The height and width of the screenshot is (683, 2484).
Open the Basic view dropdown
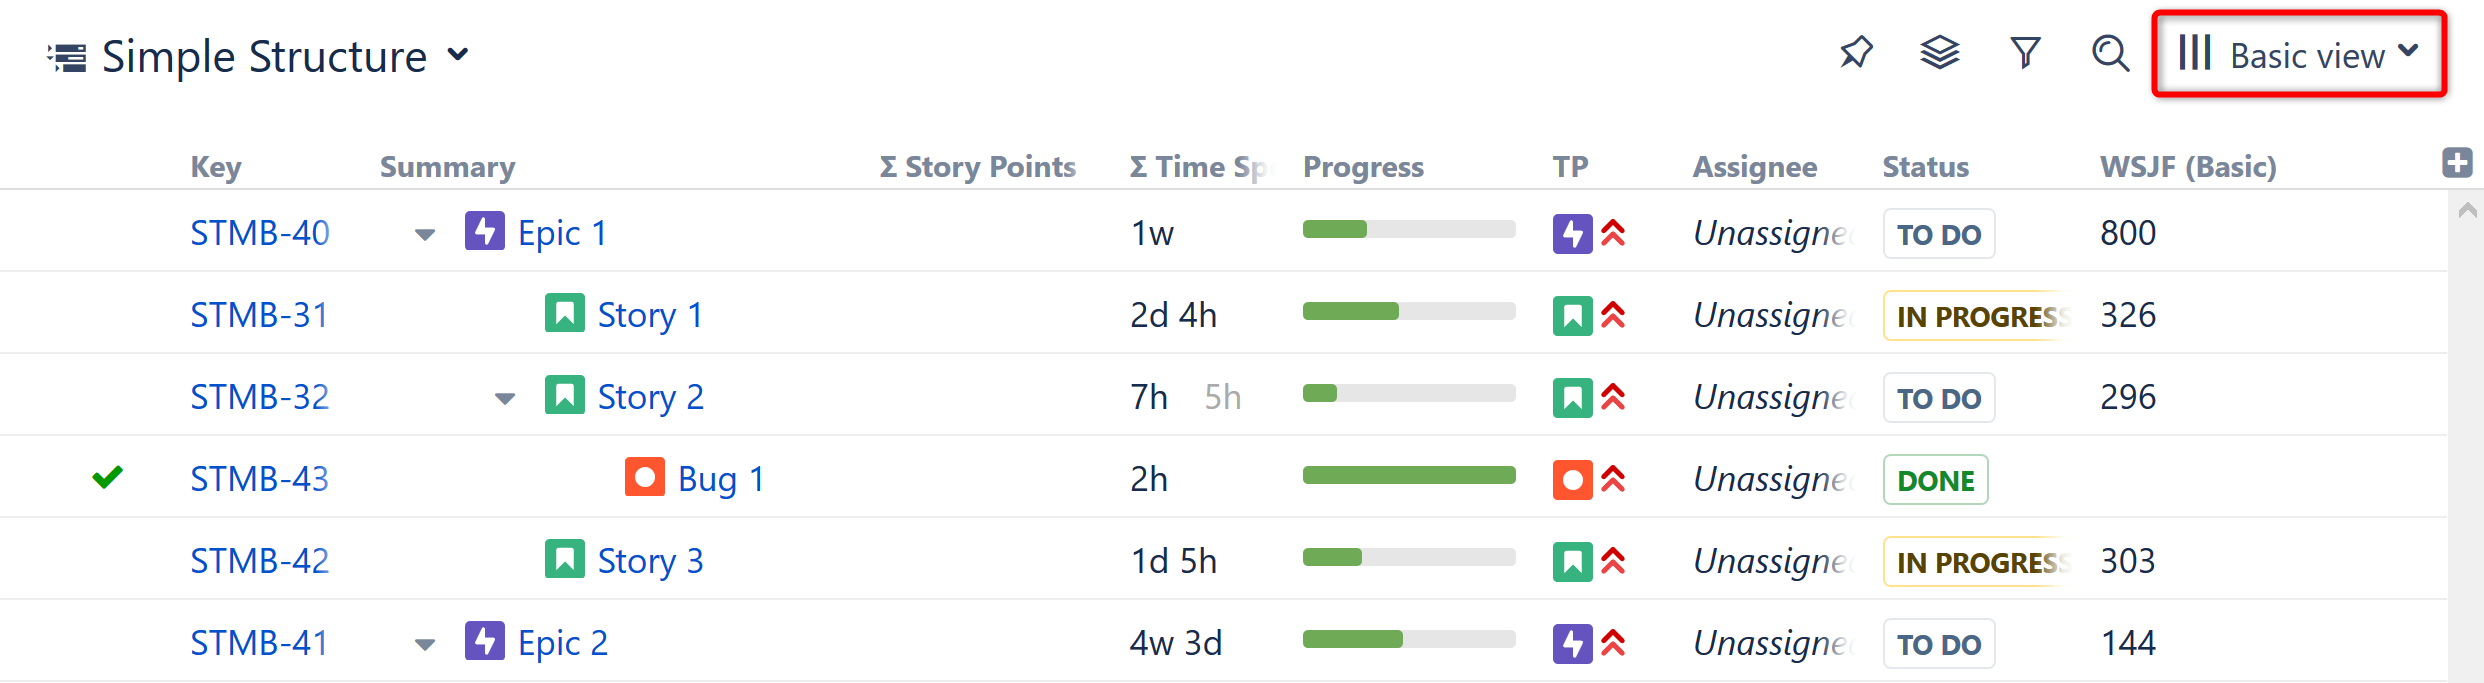tap(2299, 55)
